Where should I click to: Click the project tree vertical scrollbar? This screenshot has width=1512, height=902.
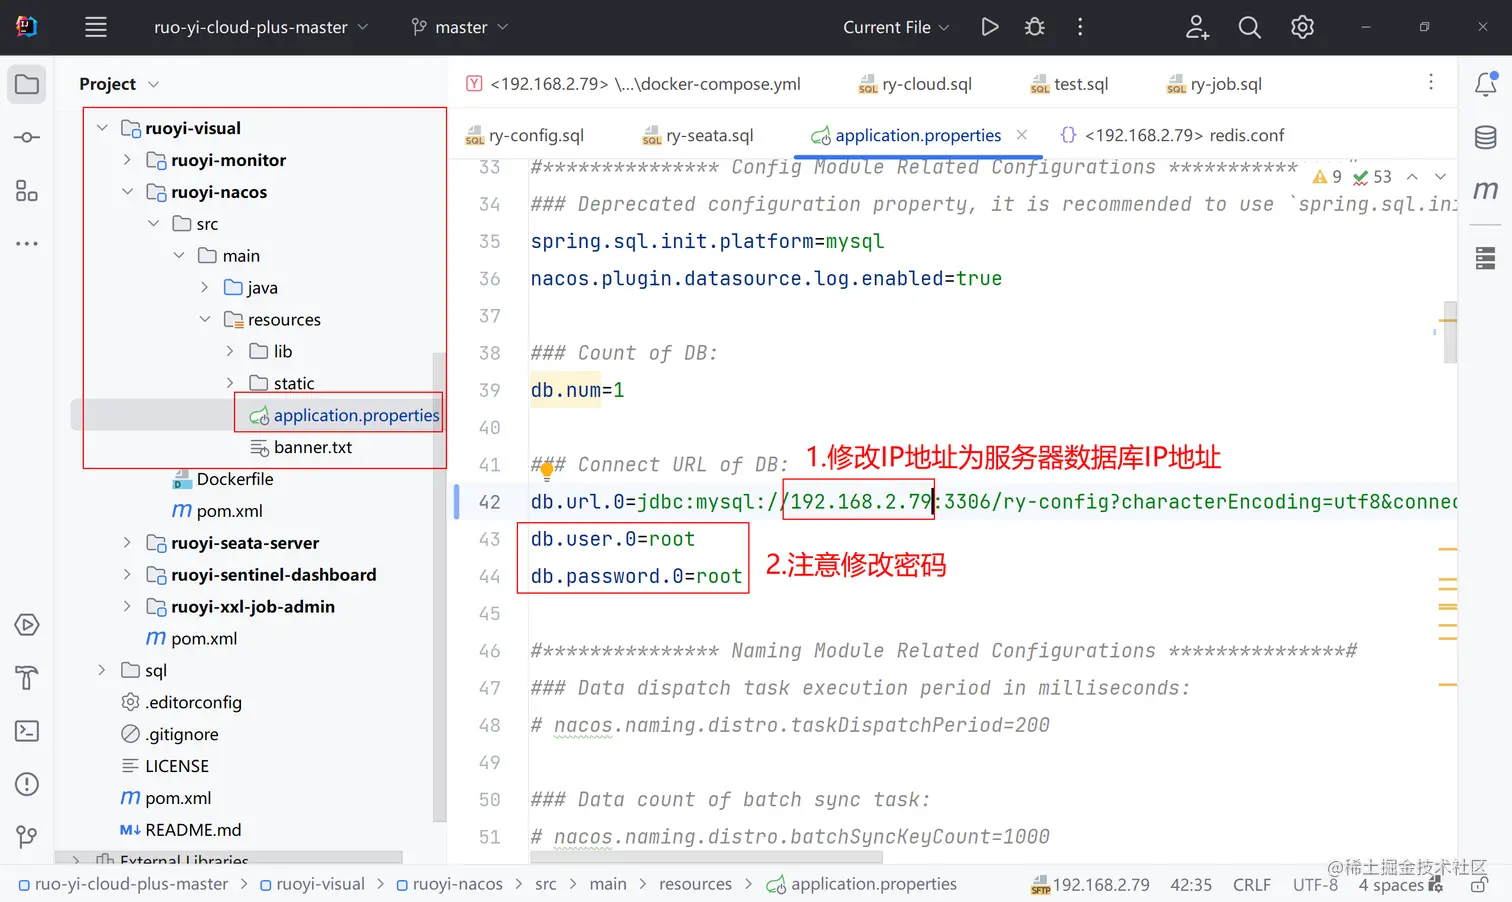[439, 587]
